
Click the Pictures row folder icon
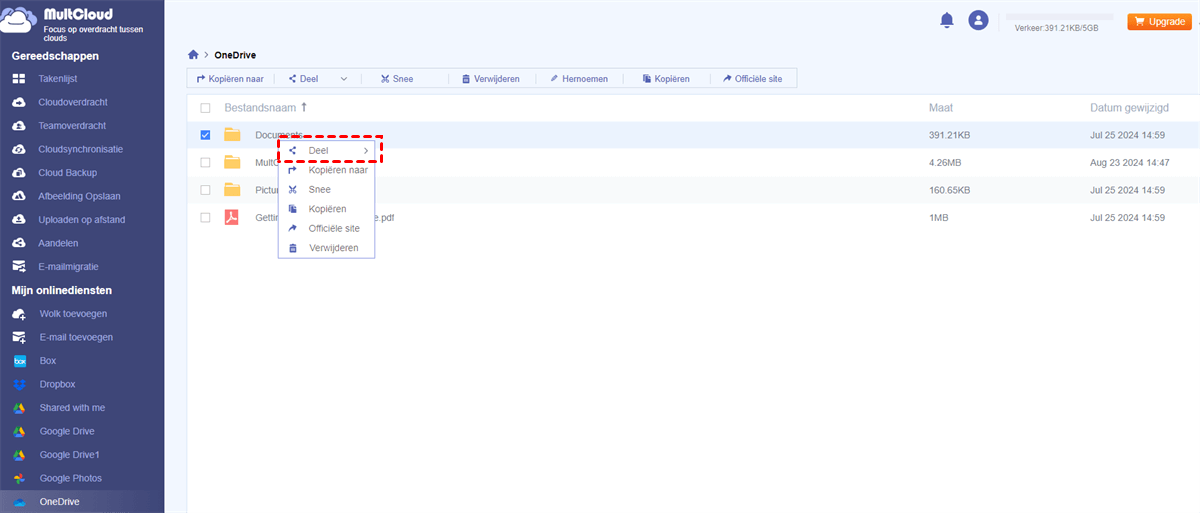coord(232,189)
